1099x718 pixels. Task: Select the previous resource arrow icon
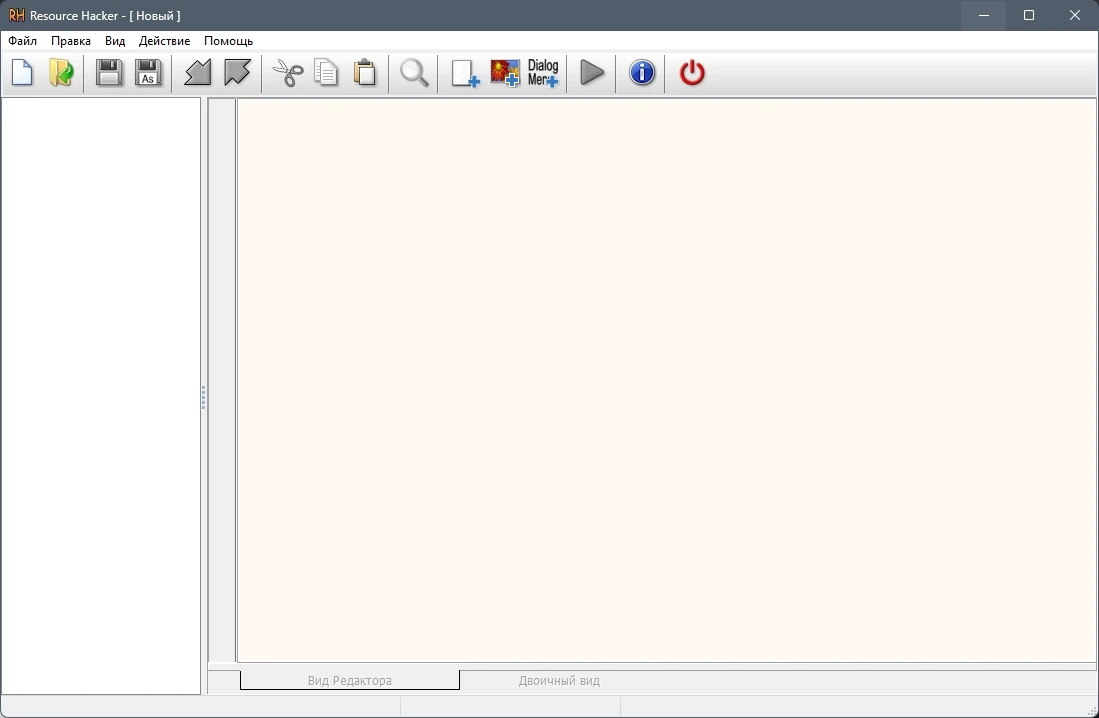198,73
